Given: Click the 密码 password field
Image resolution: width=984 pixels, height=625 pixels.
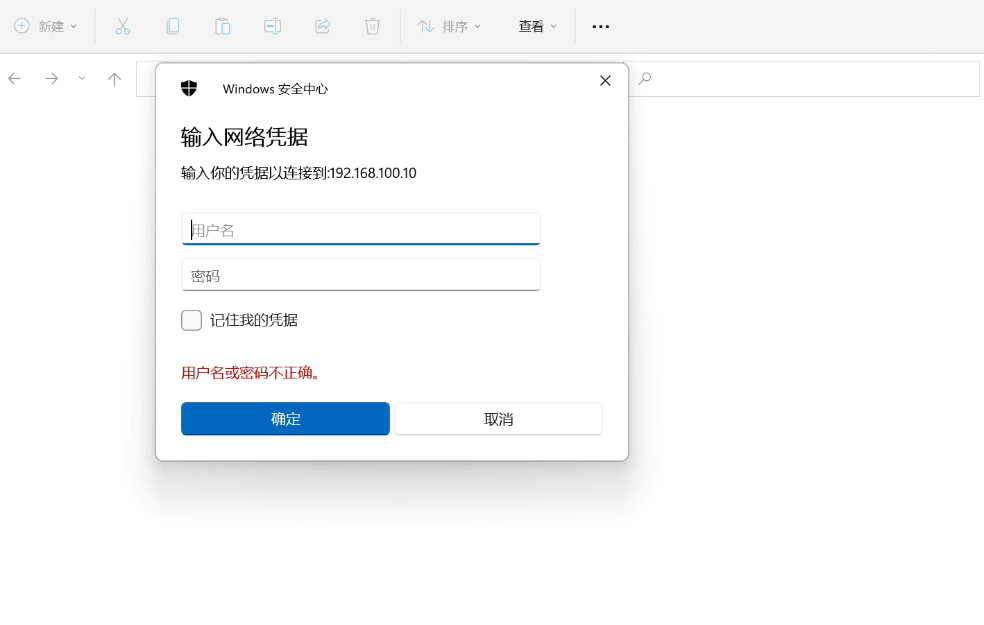Looking at the screenshot, I should [360, 275].
